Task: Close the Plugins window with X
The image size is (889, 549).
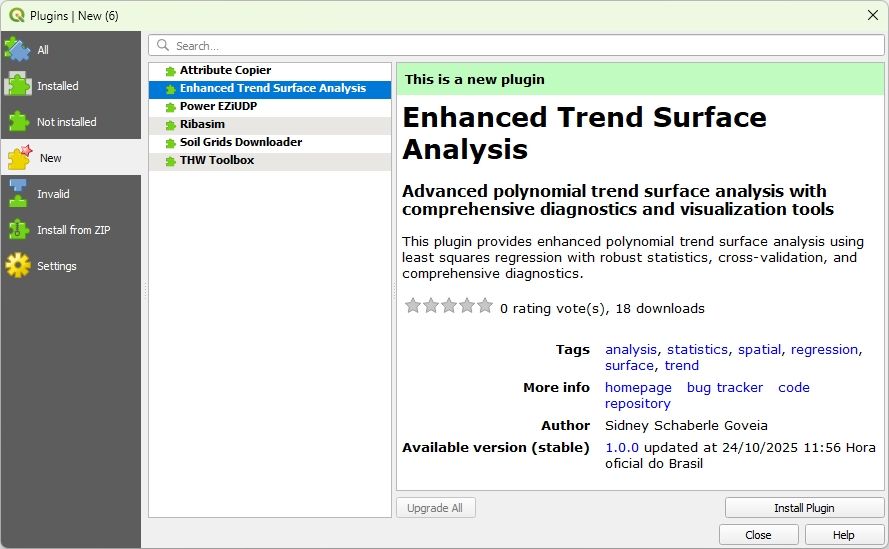Action: click(873, 15)
